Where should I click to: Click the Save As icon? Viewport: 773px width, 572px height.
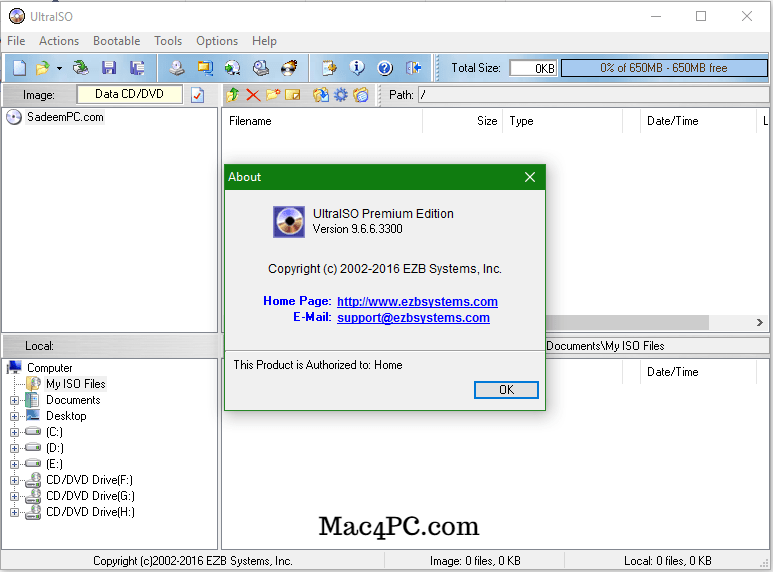coord(137,68)
